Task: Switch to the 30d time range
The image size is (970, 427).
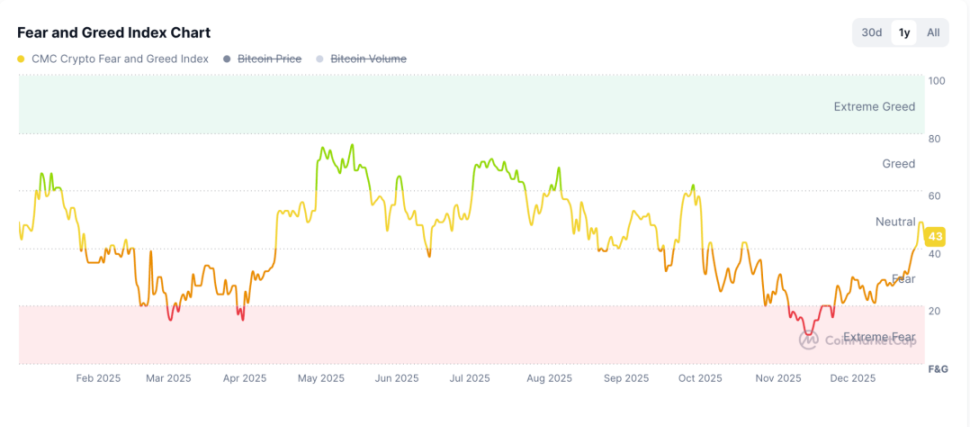Action: [872, 32]
